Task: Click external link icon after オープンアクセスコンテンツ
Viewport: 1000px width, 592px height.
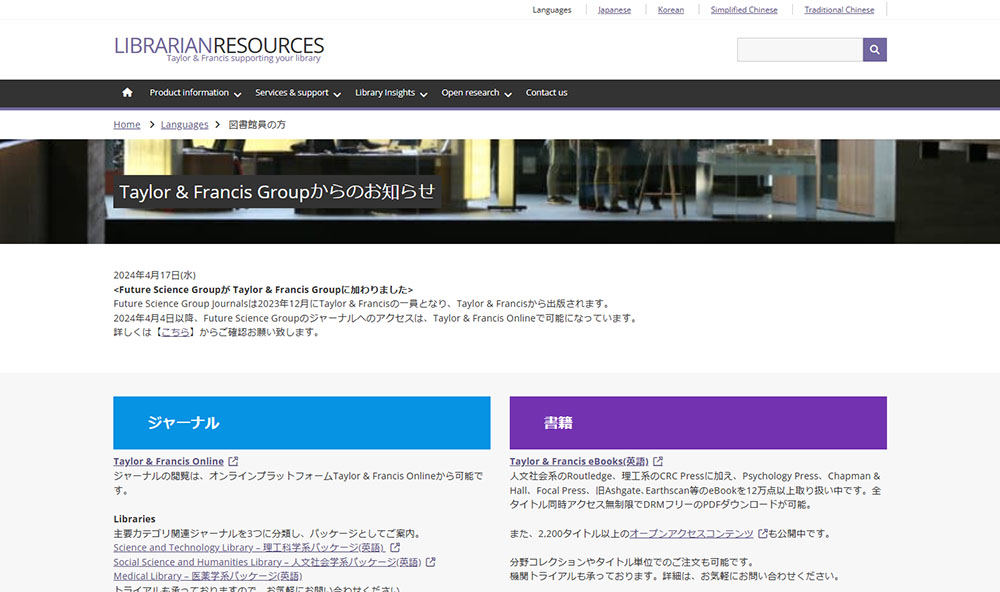Action: pyautogui.click(x=763, y=534)
